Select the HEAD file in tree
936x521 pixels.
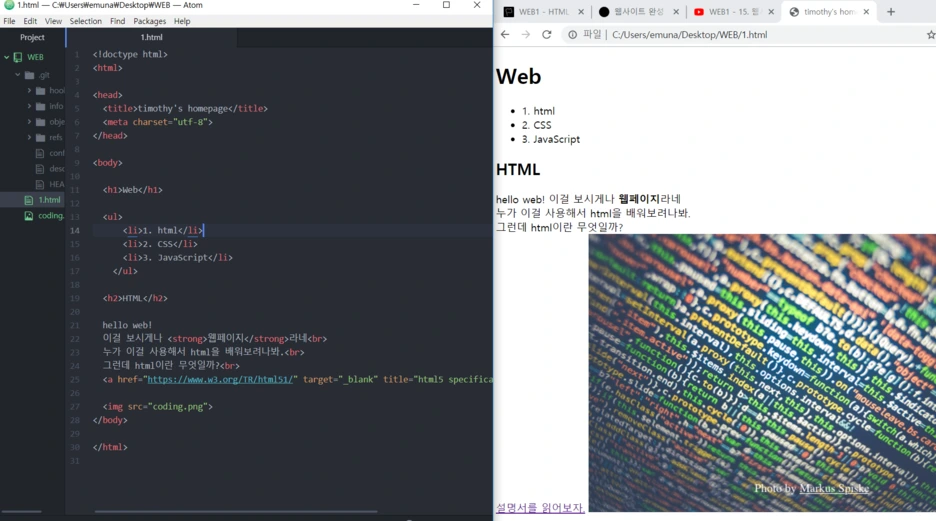(57, 184)
